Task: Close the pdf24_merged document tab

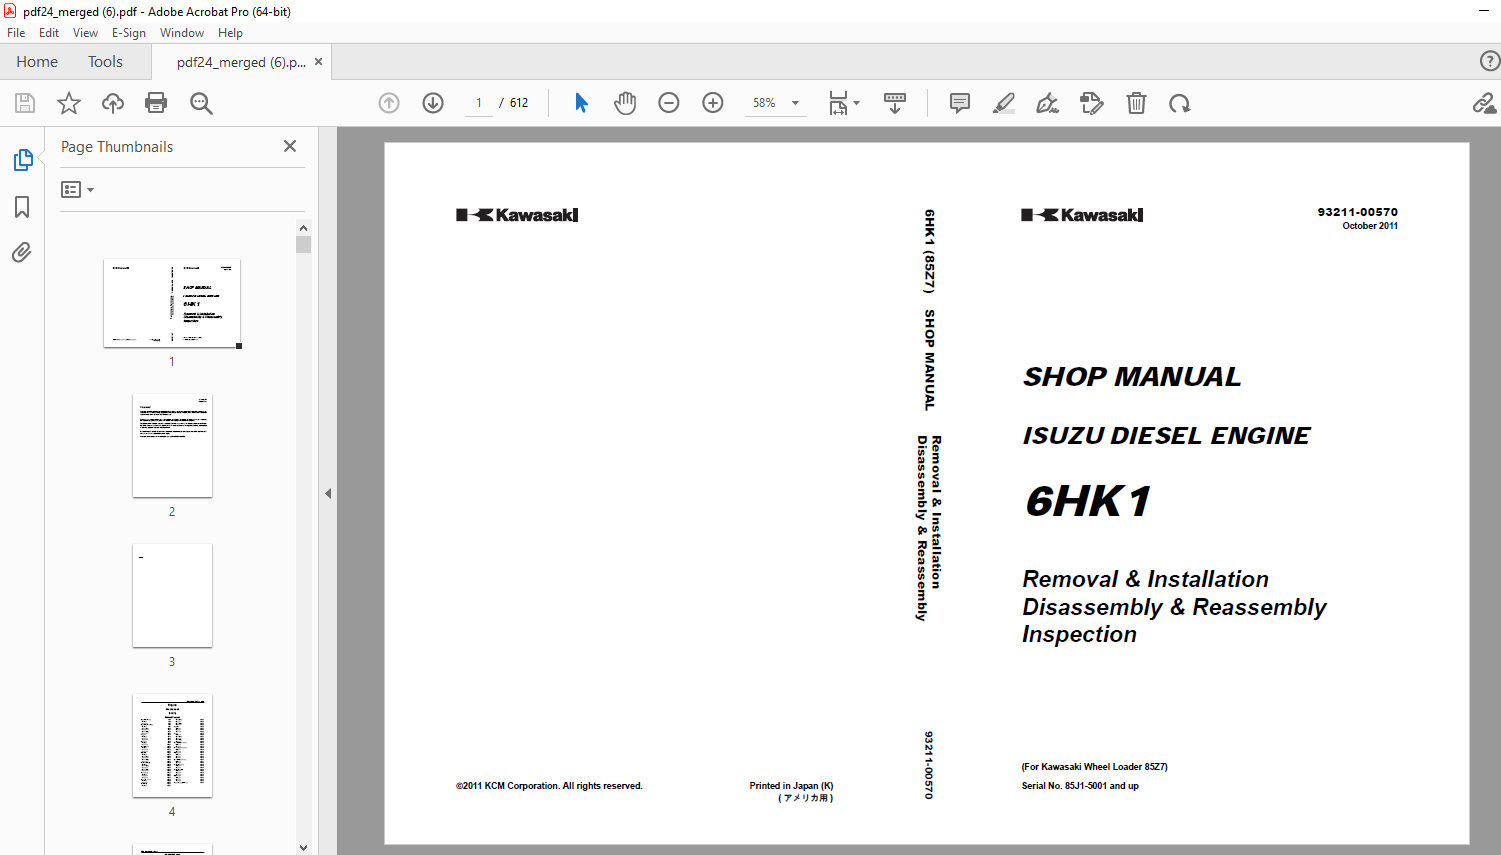Action: [x=318, y=62]
